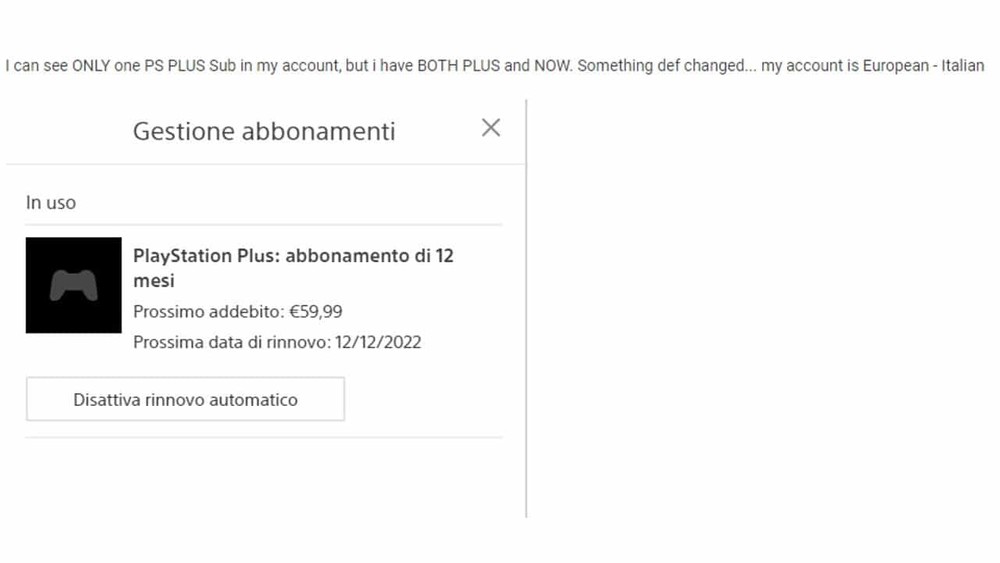
Task: Click the word mesi in the title
Action: tap(154, 281)
